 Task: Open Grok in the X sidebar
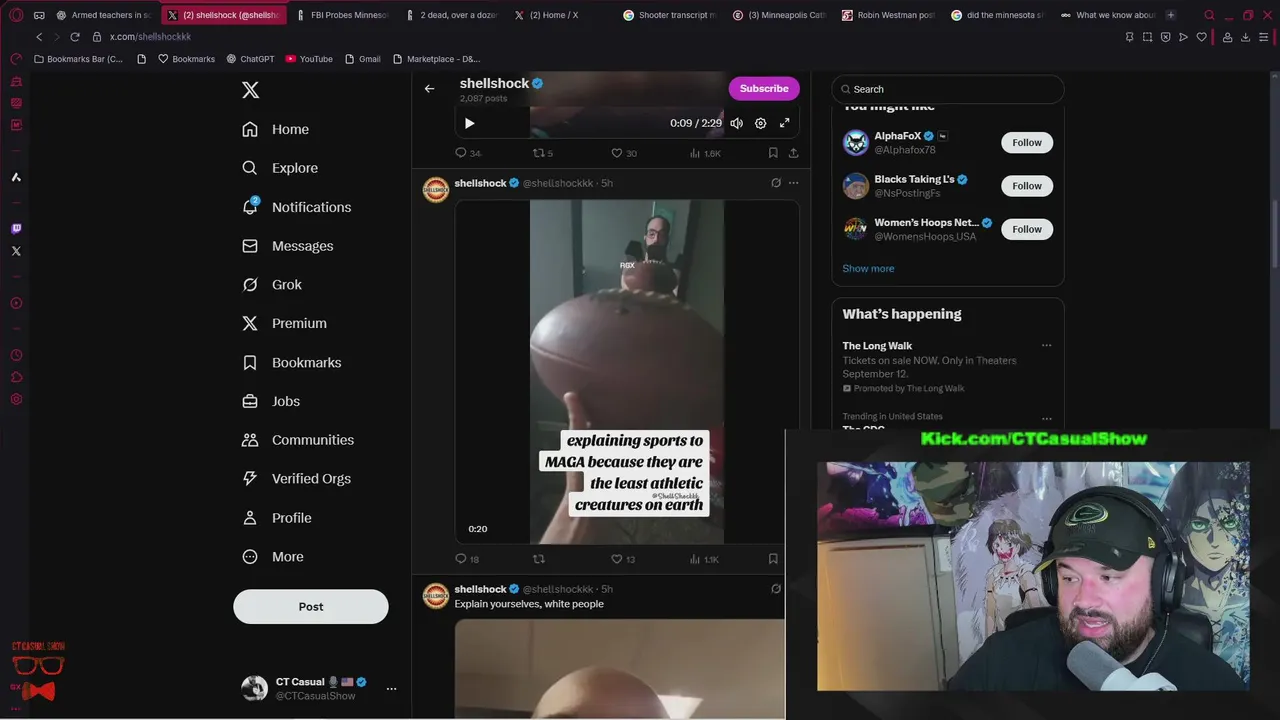pyautogui.click(x=271, y=285)
